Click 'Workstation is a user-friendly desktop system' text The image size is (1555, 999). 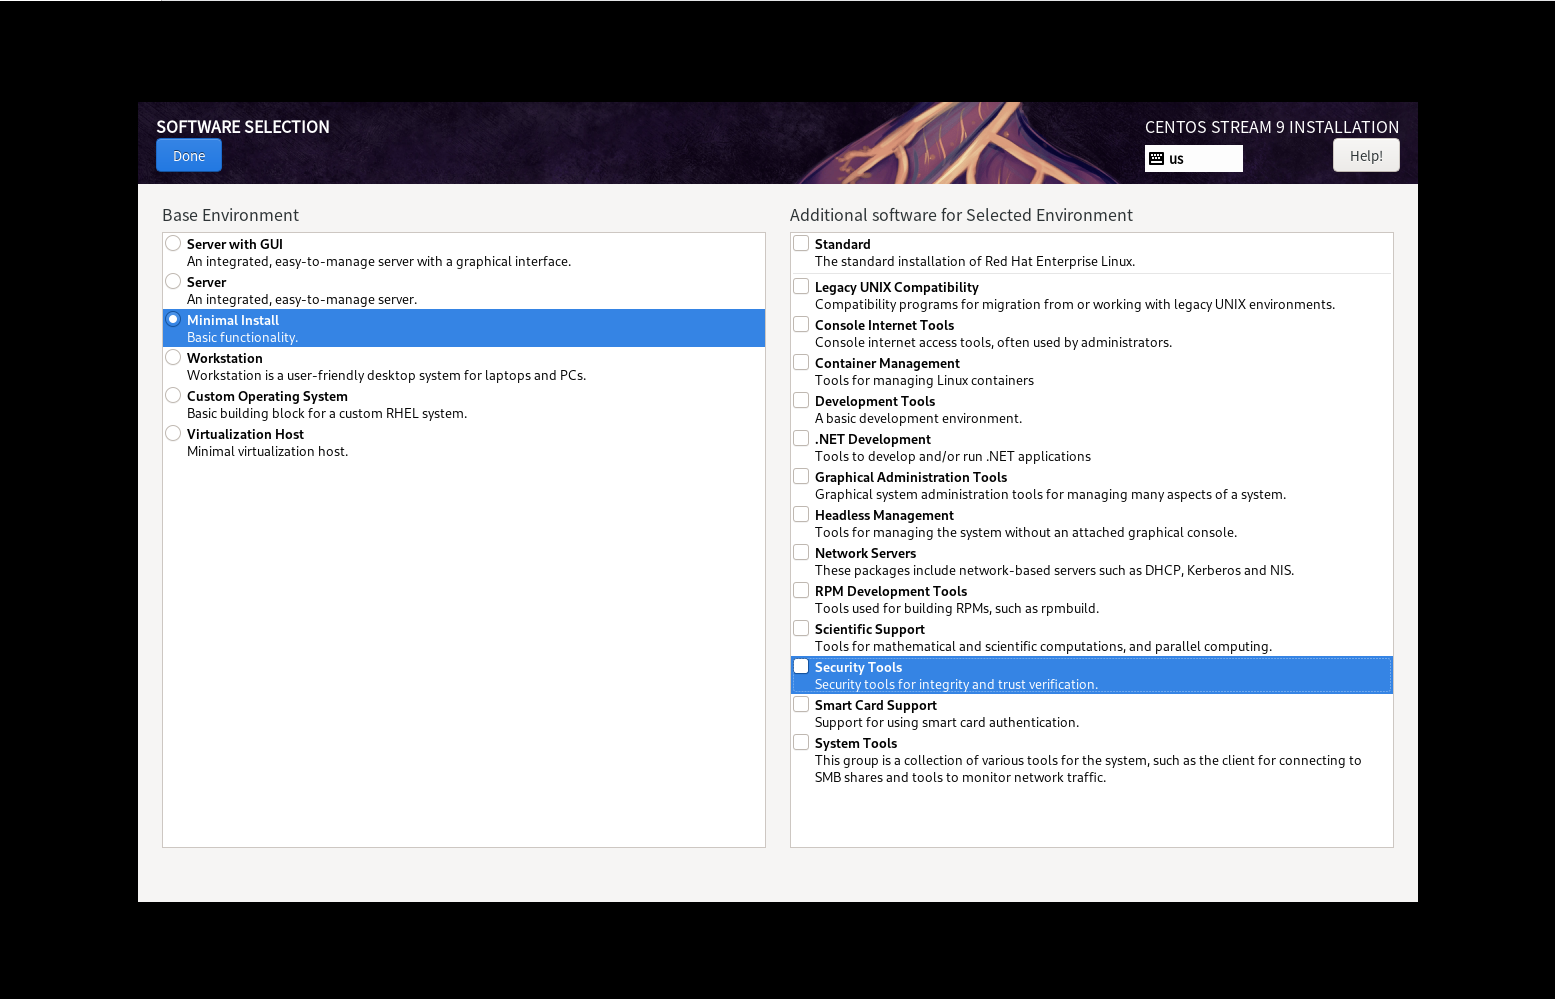[386, 375]
